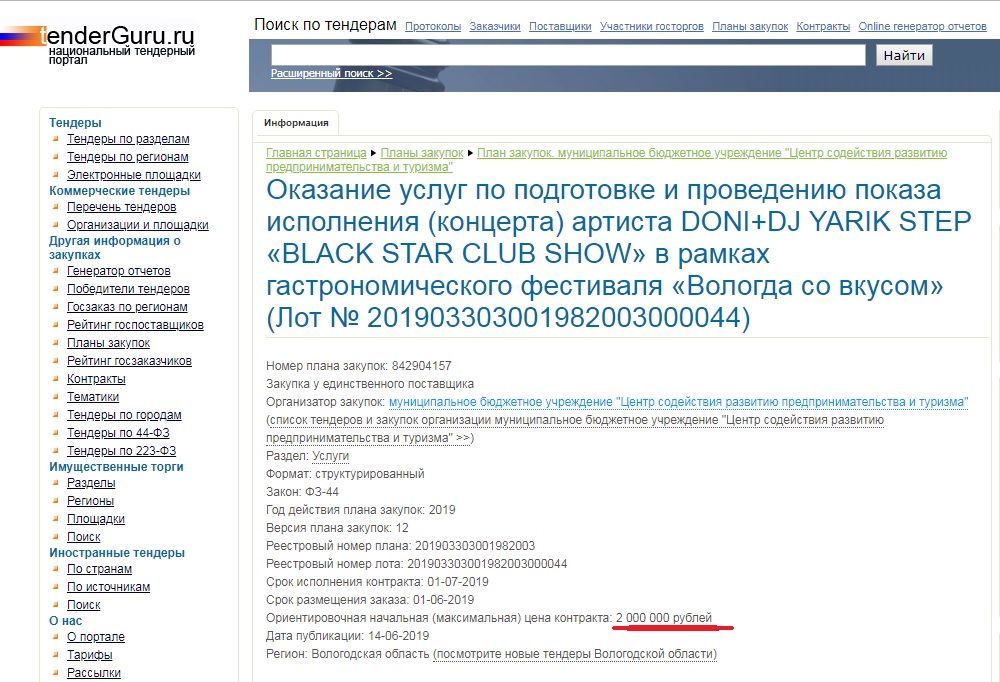This screenshot has height=682, width=1000.
Task: Select the Информация tab
Action: 296,122
